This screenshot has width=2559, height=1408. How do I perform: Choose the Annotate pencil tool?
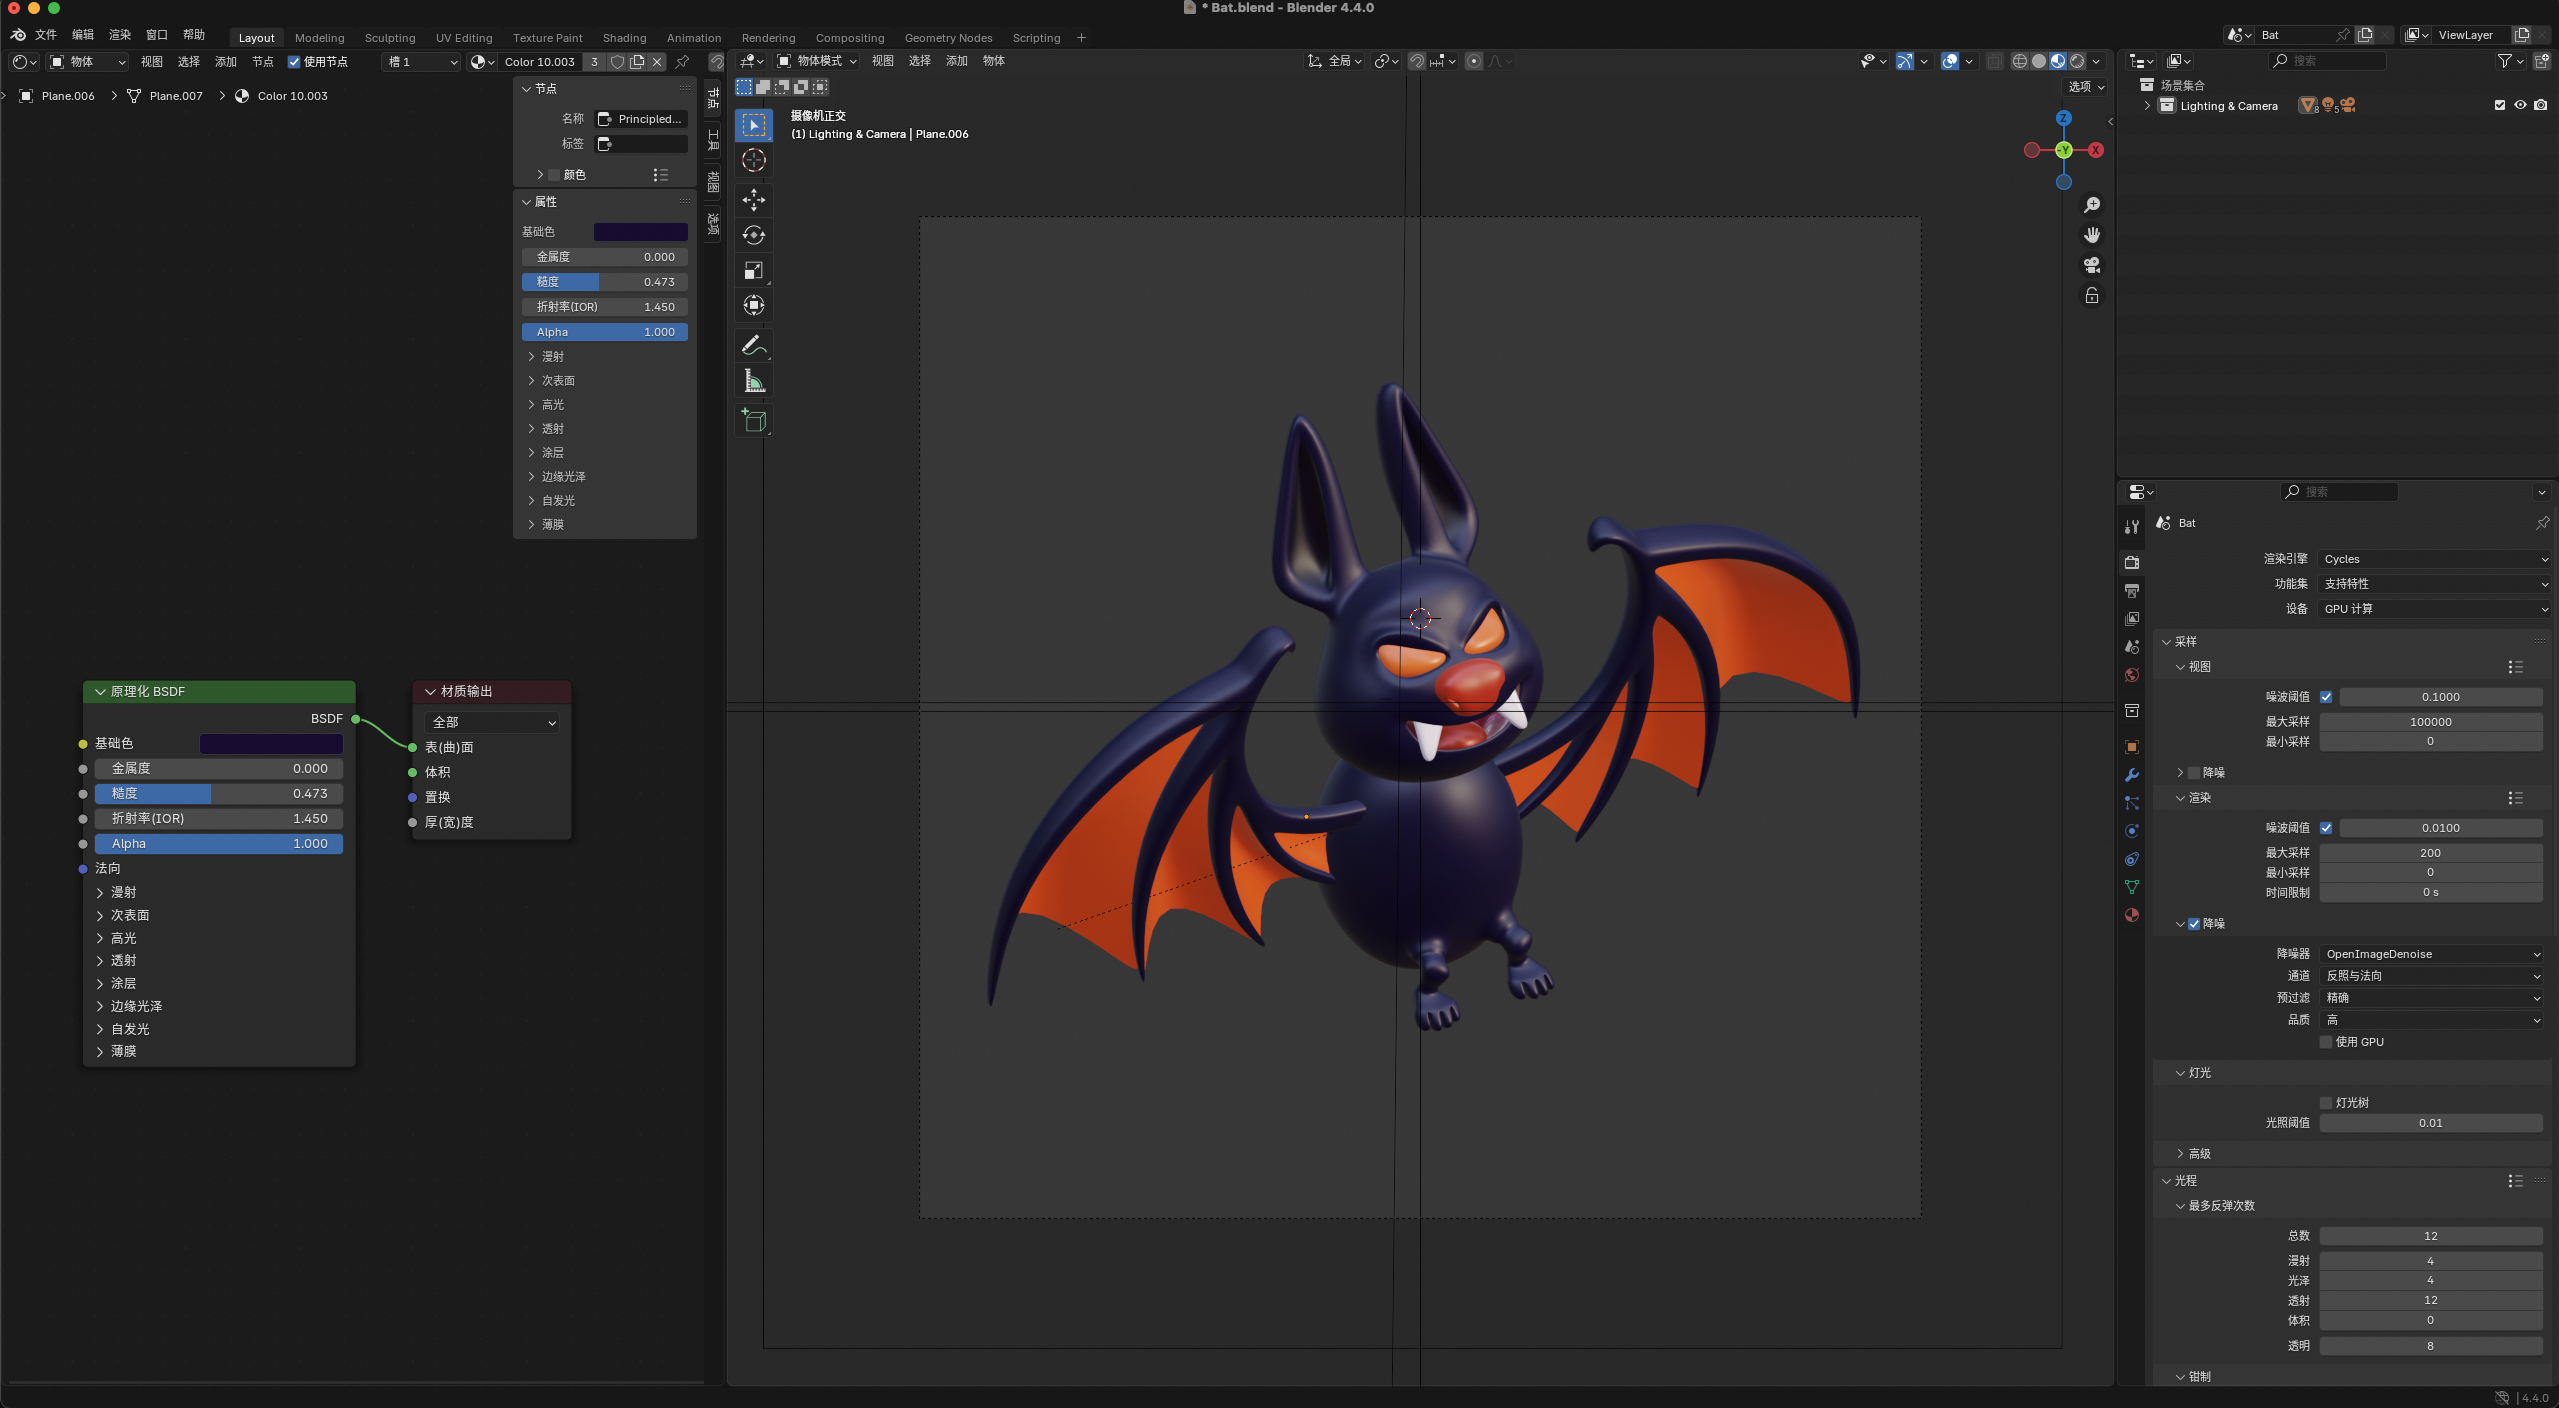[754, 346]
